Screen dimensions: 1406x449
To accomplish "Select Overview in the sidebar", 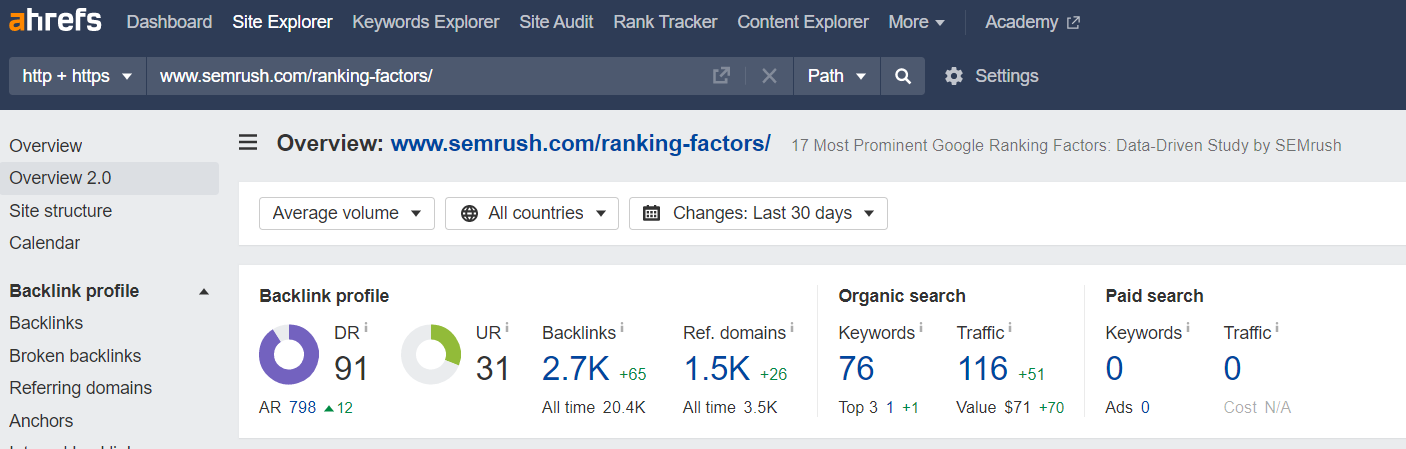I will (46, 146).
